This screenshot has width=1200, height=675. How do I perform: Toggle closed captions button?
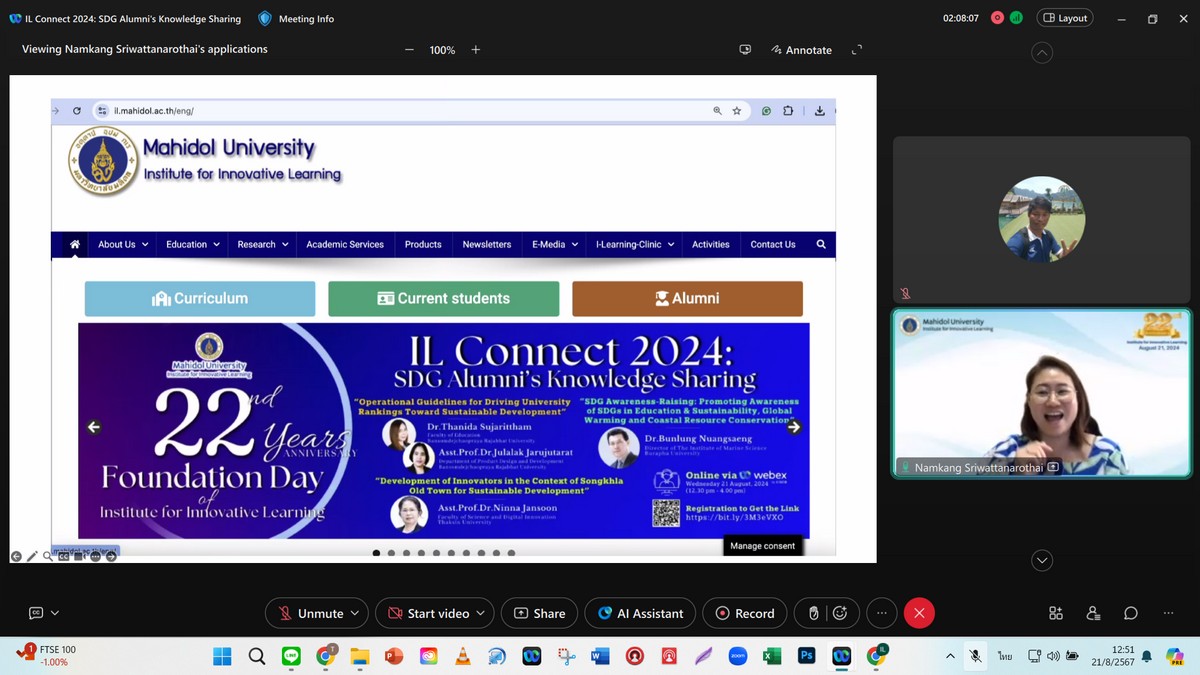click(36, 613)
